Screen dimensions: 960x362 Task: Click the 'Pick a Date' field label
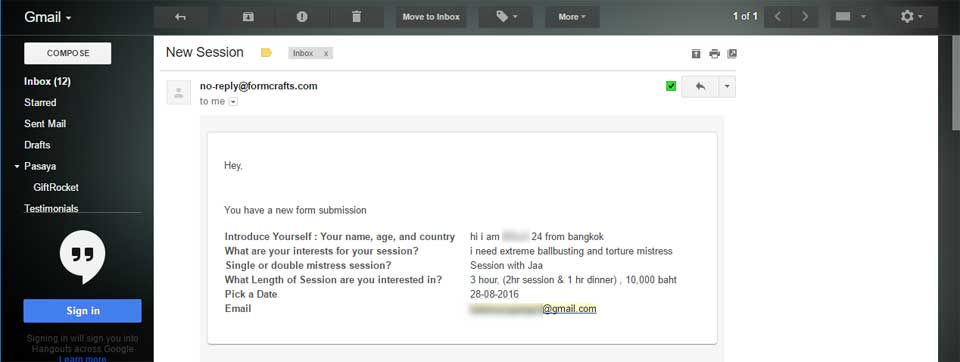251,294
